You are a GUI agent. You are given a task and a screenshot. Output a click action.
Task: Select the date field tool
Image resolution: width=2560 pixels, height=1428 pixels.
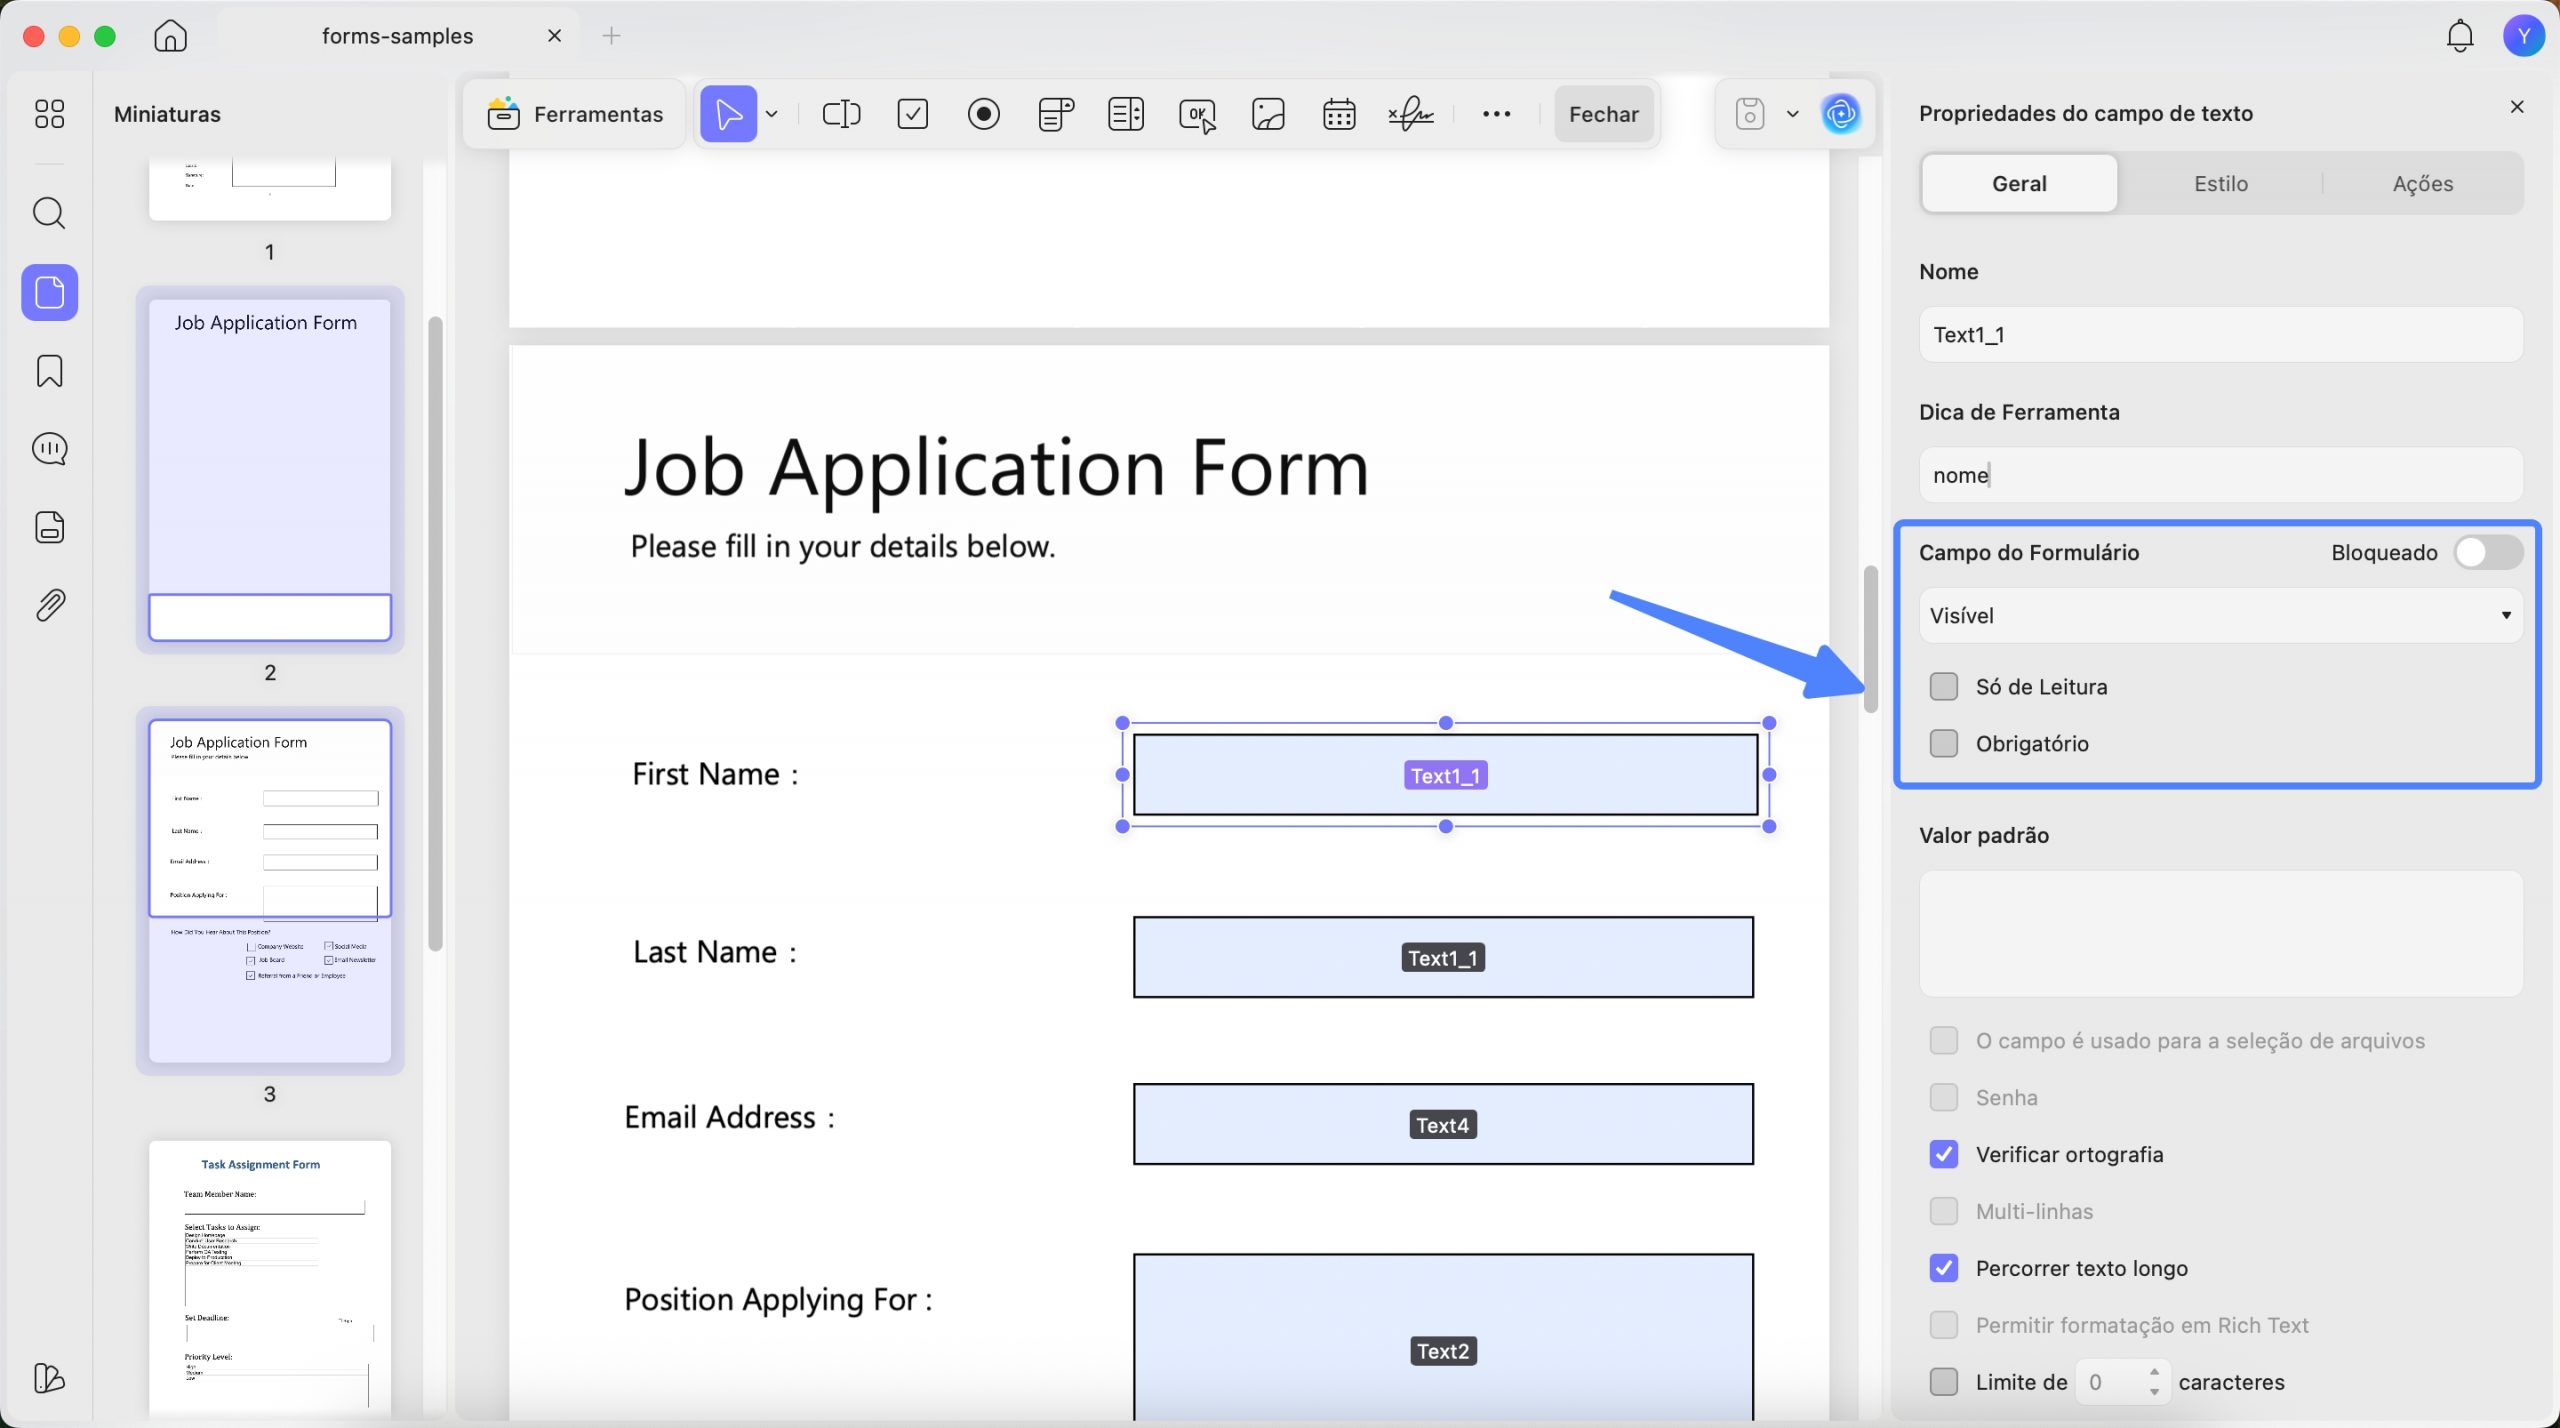1339,114
